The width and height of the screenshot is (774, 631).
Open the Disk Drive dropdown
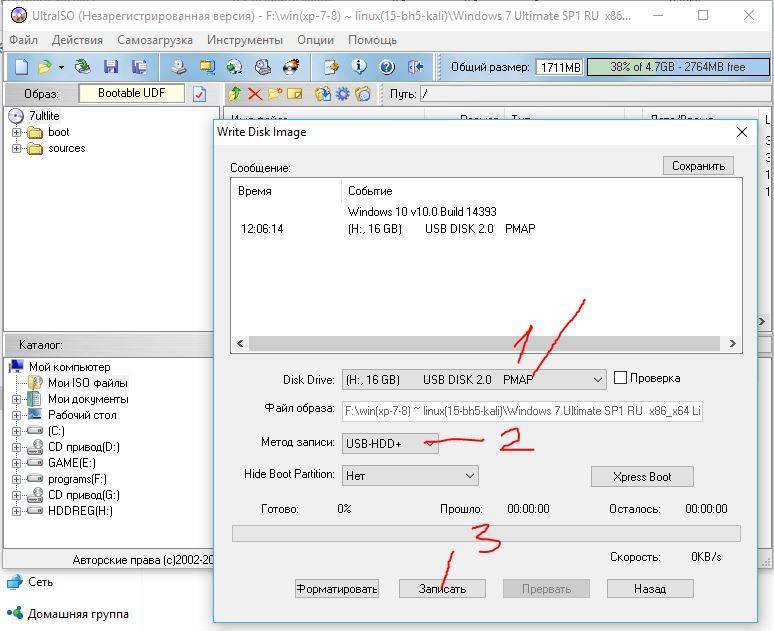(474, 380)
